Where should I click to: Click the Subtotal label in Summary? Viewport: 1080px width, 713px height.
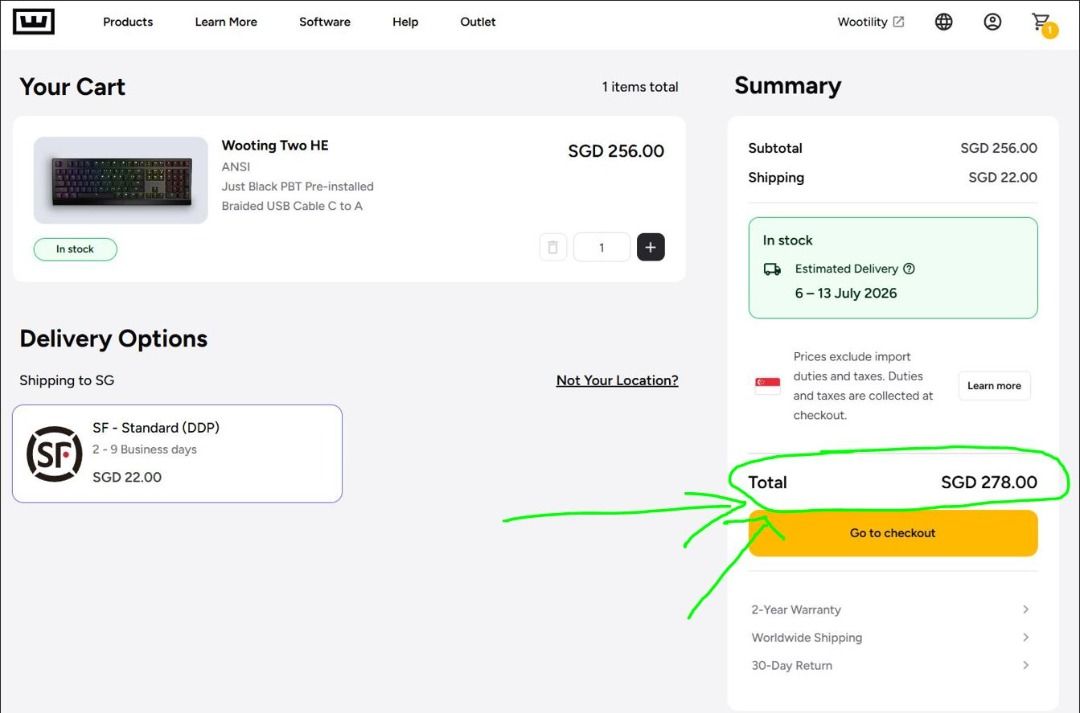pyautogui.click(x=775, y=148)
